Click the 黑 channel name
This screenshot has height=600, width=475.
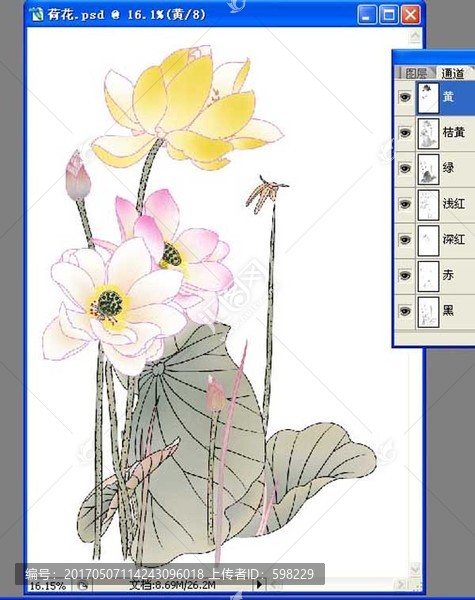448,310
